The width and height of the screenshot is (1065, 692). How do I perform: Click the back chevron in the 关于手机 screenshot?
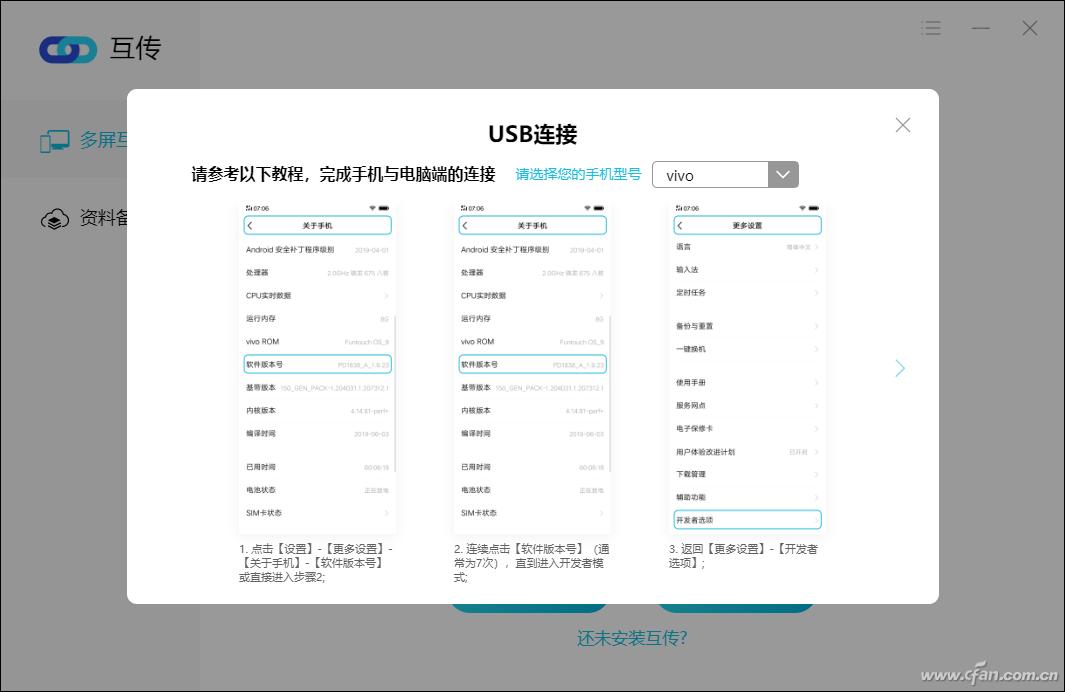tap(252, 225)
